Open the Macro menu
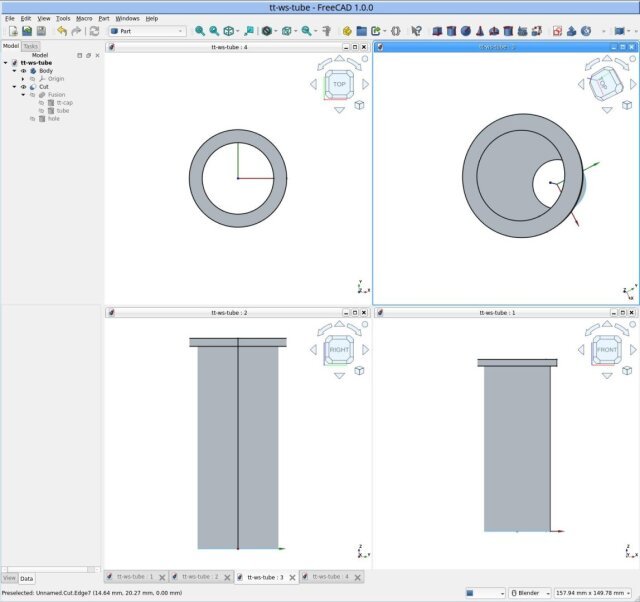The width and height of the screenshot is (640, 602). click(x=84, y=18)
